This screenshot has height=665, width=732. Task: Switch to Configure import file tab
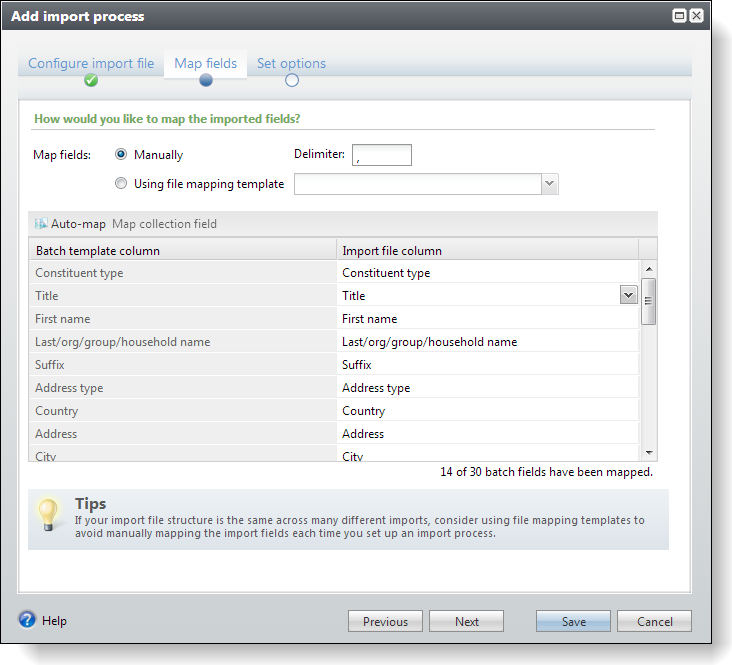[x=91, y=63]
